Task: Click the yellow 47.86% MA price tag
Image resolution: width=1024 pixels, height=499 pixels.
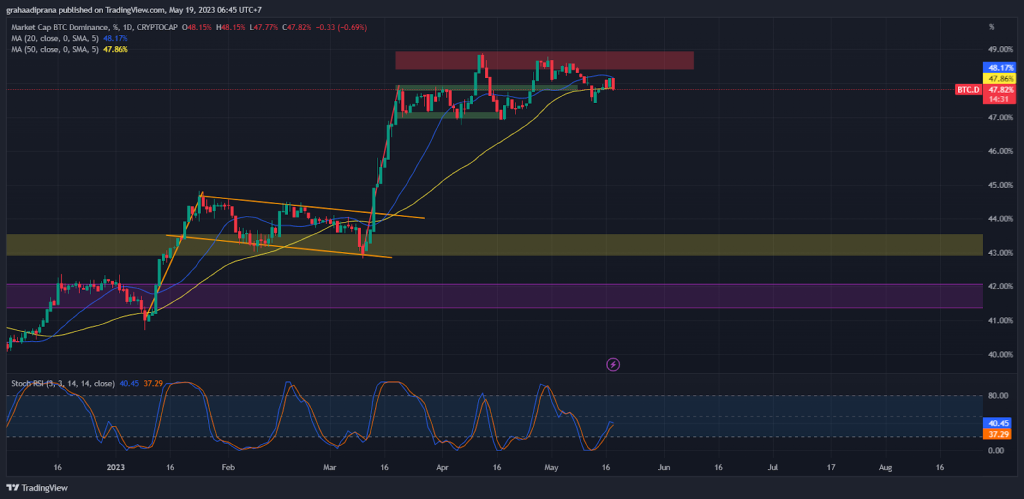Action: pos(1000,78)
